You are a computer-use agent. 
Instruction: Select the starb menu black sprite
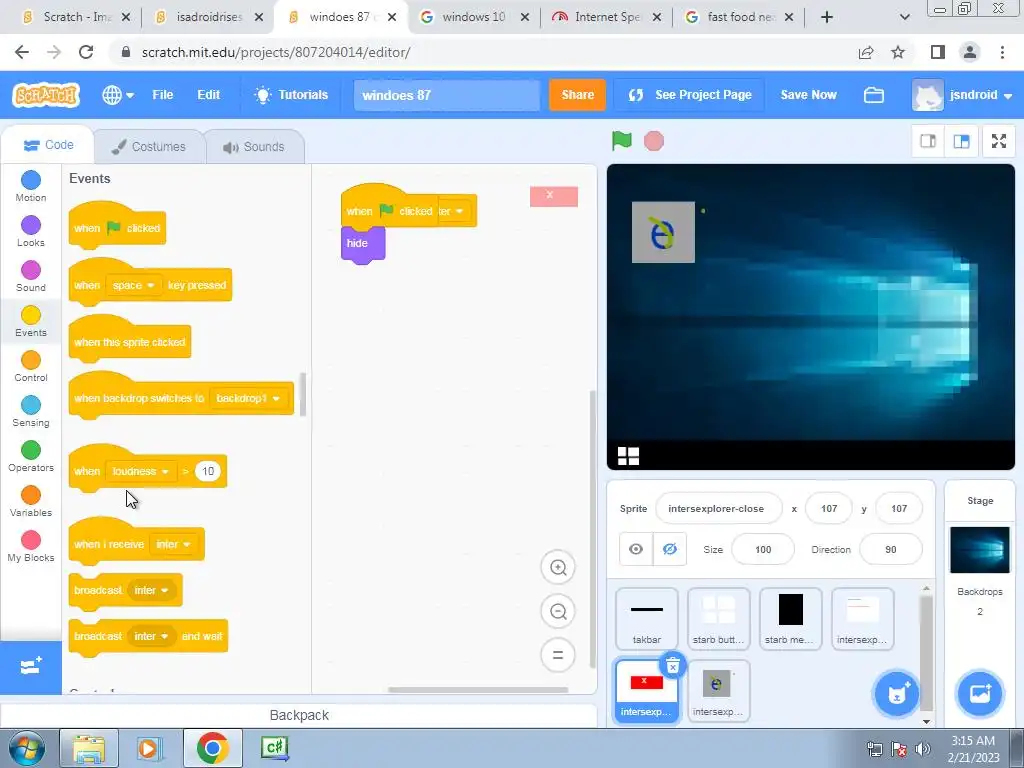790,618
